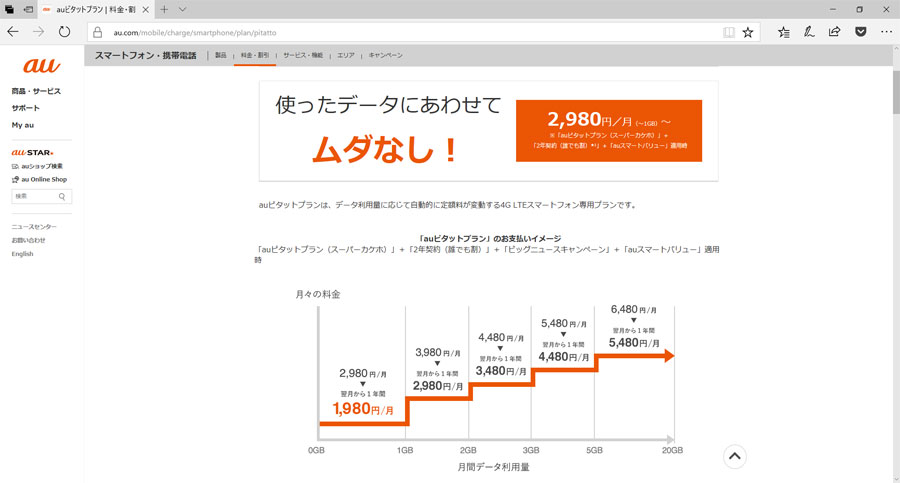
Task: Select the 料金・割引 navigation tab
Action: point(255,55)
